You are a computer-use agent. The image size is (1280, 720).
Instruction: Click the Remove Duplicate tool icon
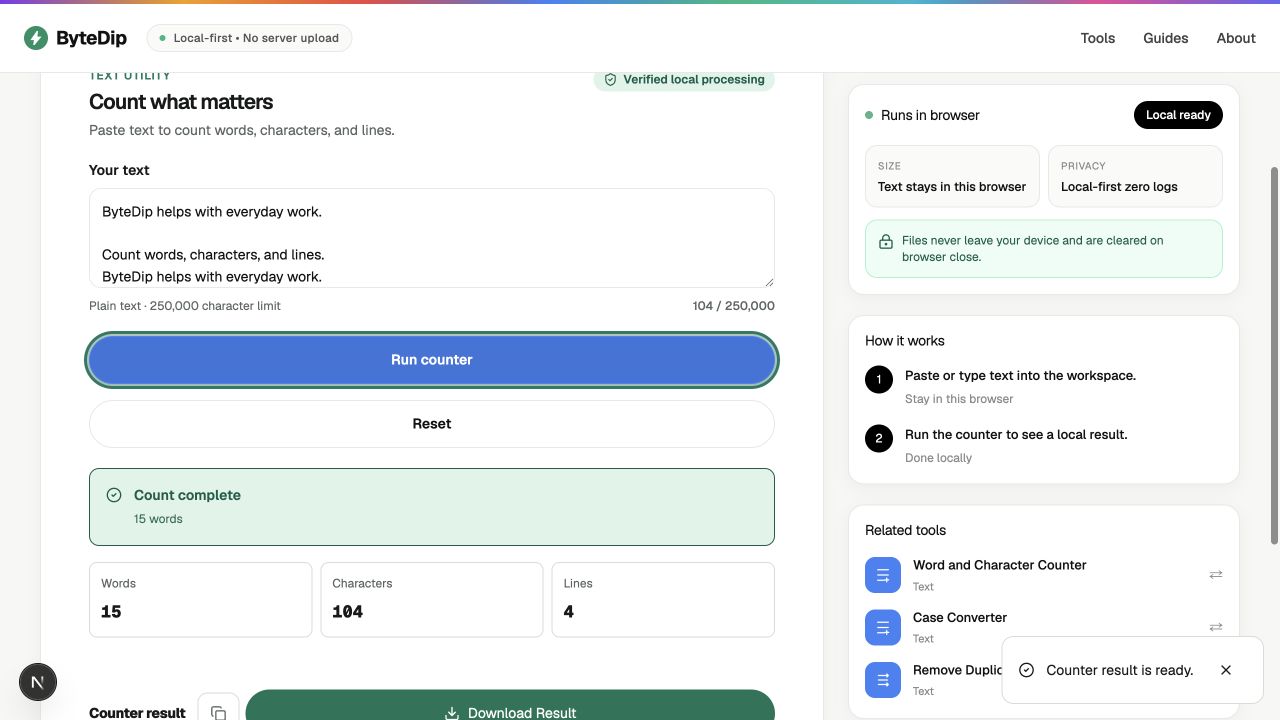coord(883,680)
